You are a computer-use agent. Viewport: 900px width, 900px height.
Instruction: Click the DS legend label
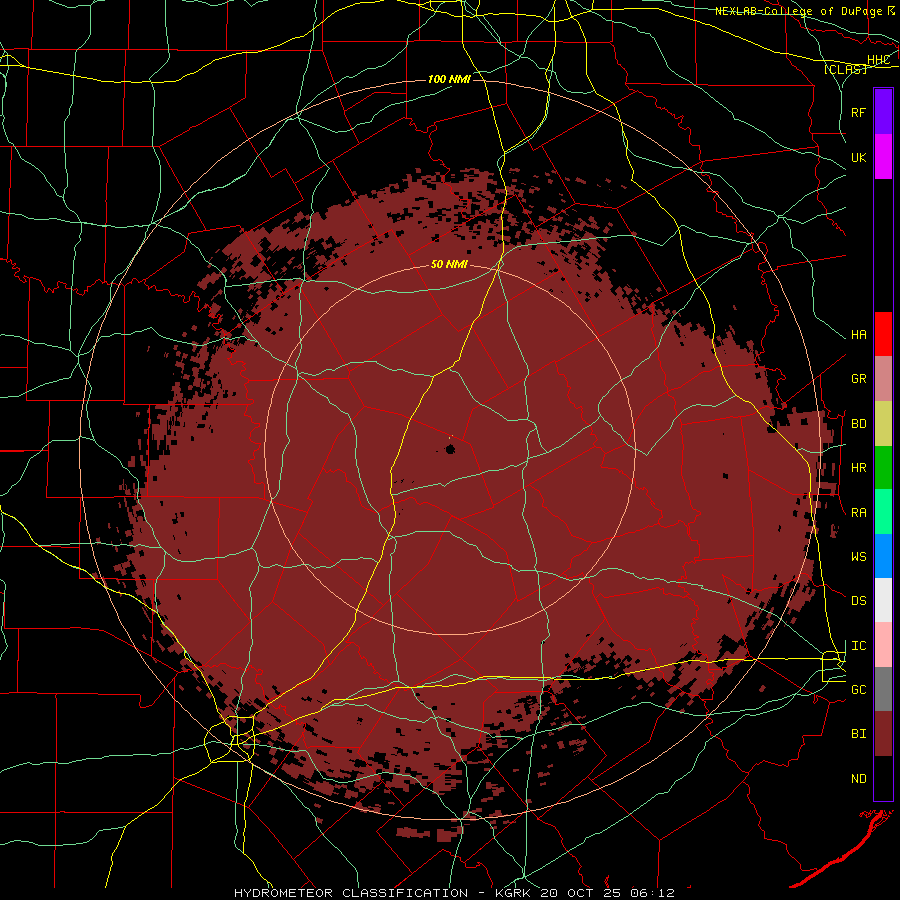coord(859,601)
